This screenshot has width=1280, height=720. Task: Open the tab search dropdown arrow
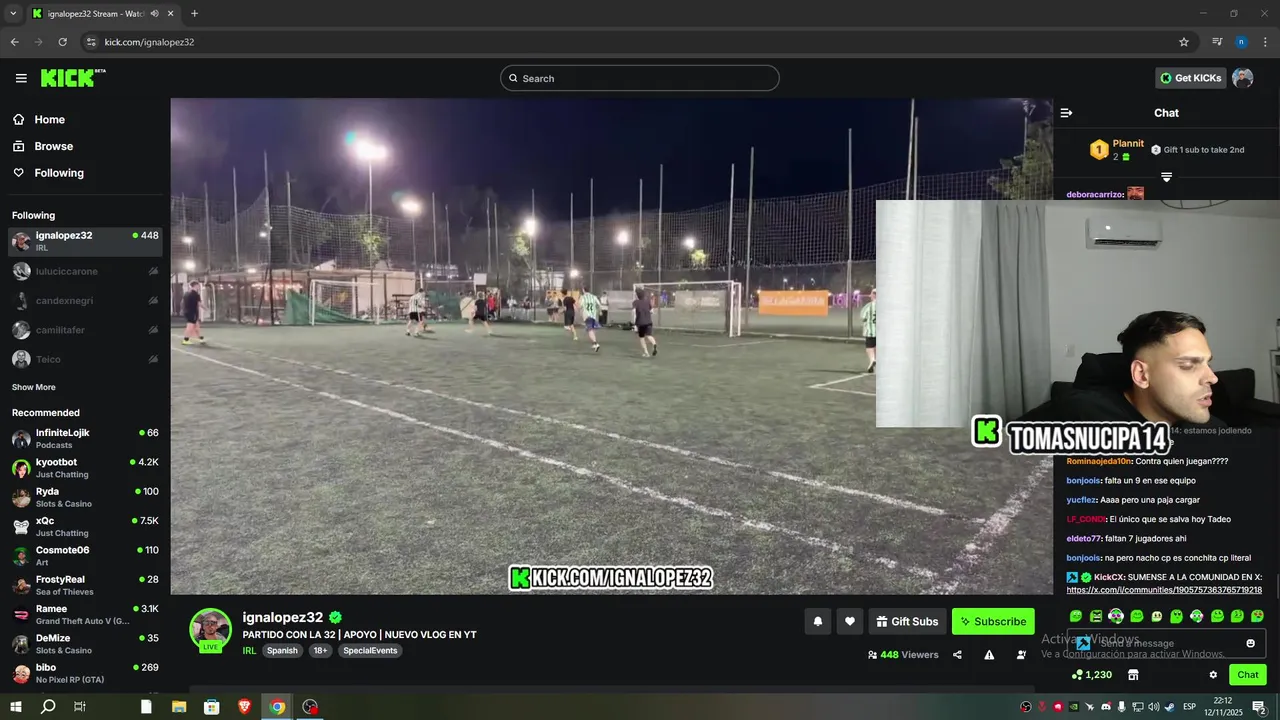point(13,14)
